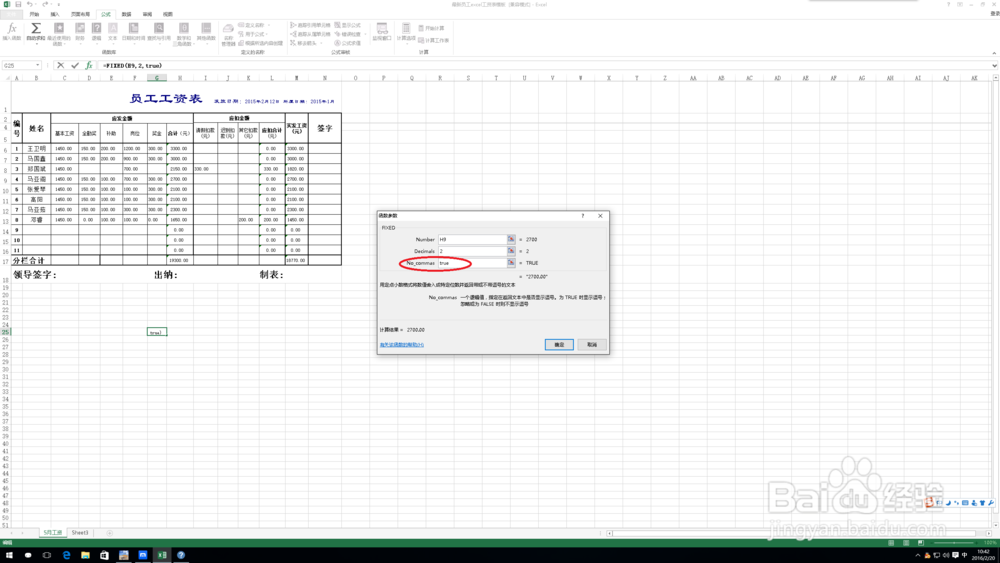1000x563 pixels.
Task: Collapse dialog via Decimals field range selector
Action: click(x=511, y=251)
